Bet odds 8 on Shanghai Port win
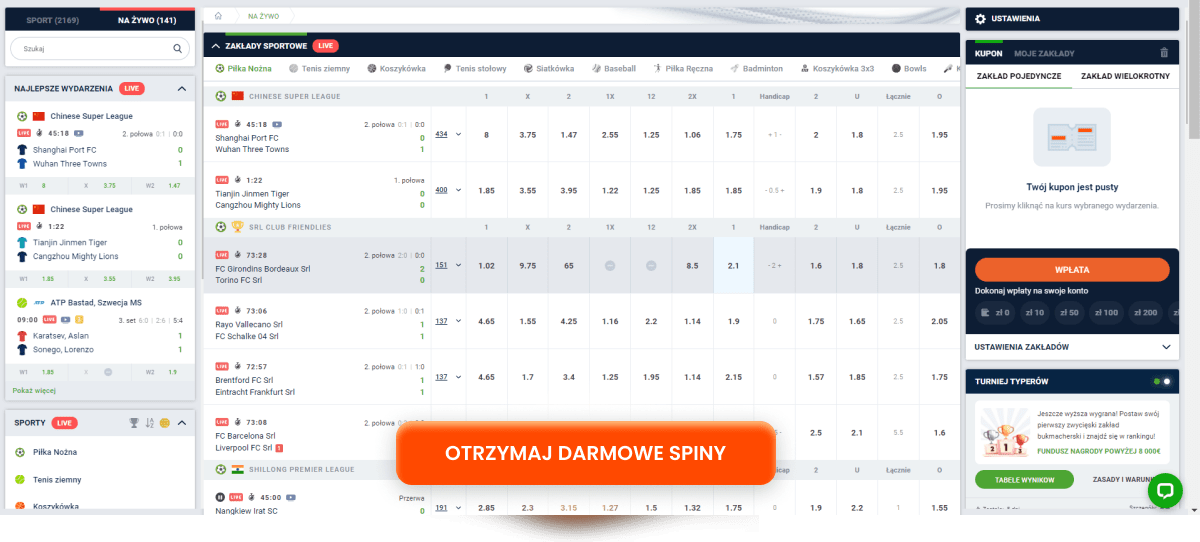This screenshot has height=542, width=1200. [486, 134]
